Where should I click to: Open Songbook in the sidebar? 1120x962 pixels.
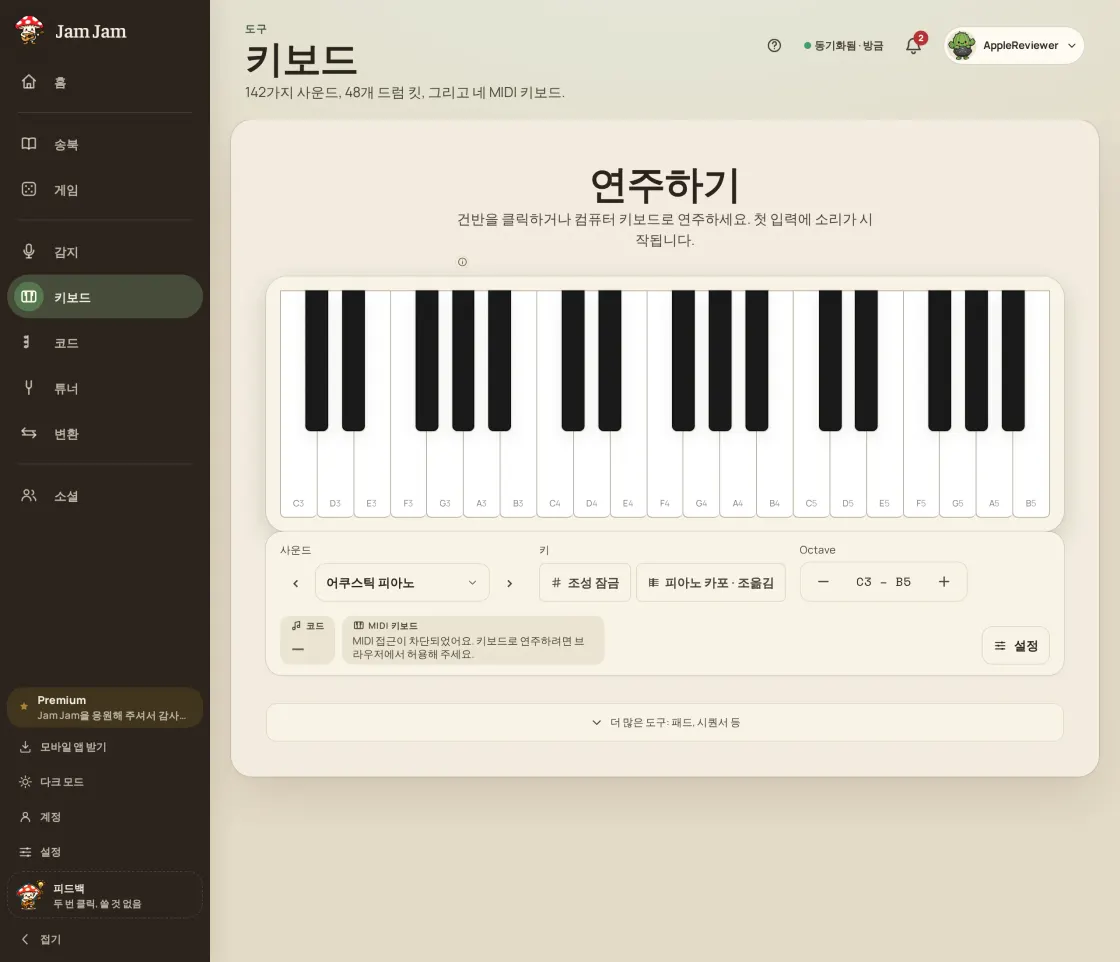point(105,144)
